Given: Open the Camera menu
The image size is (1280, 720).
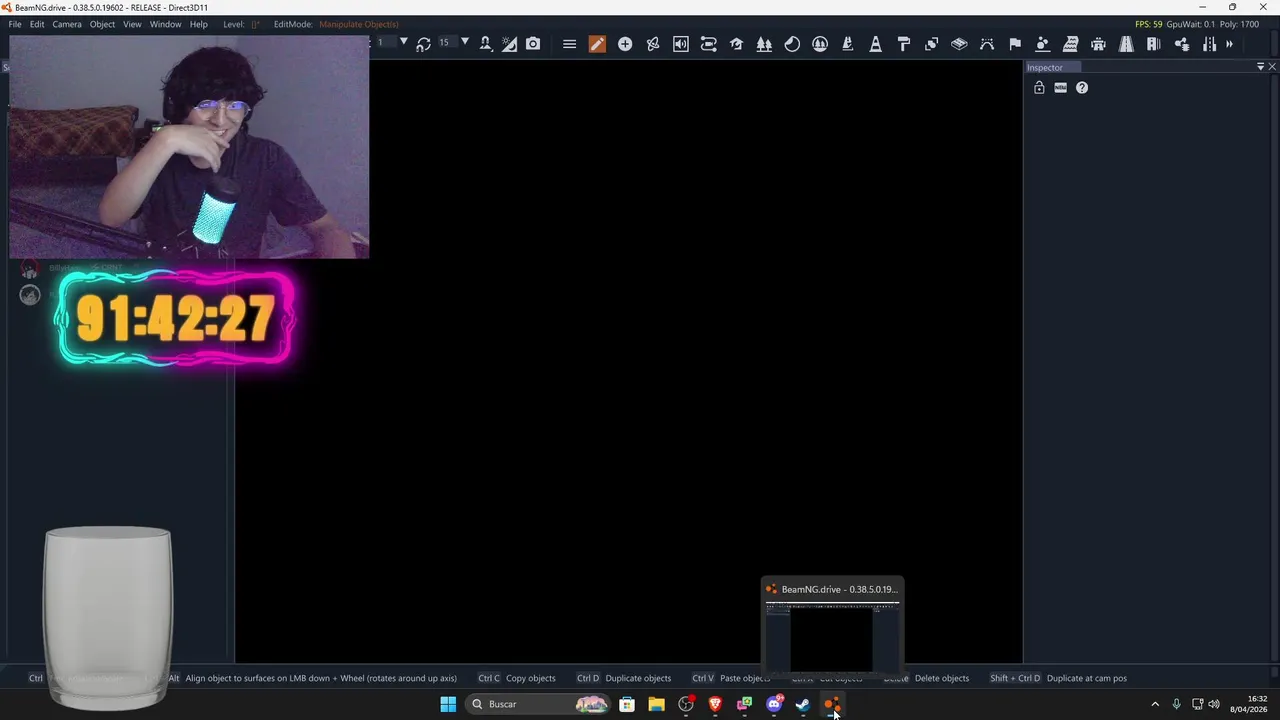Looking at the screenshot, I should (67, 24).
